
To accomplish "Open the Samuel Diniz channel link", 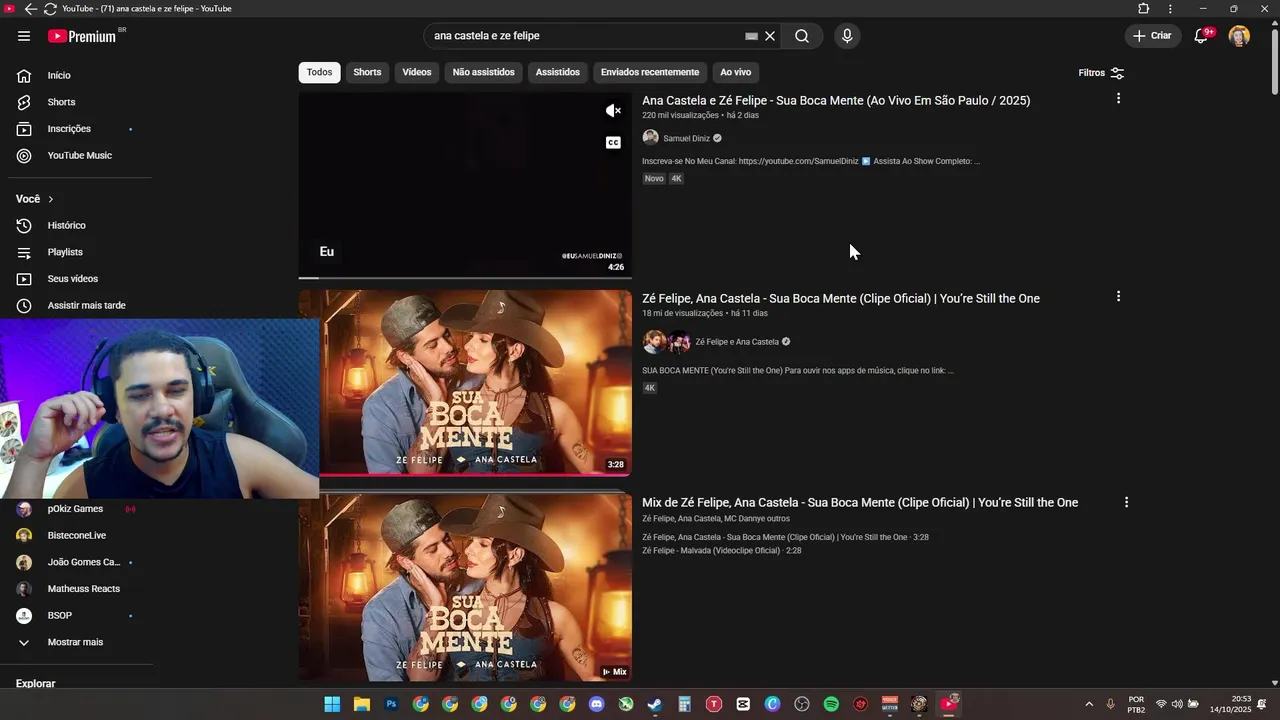I will (x=686, y=138).
